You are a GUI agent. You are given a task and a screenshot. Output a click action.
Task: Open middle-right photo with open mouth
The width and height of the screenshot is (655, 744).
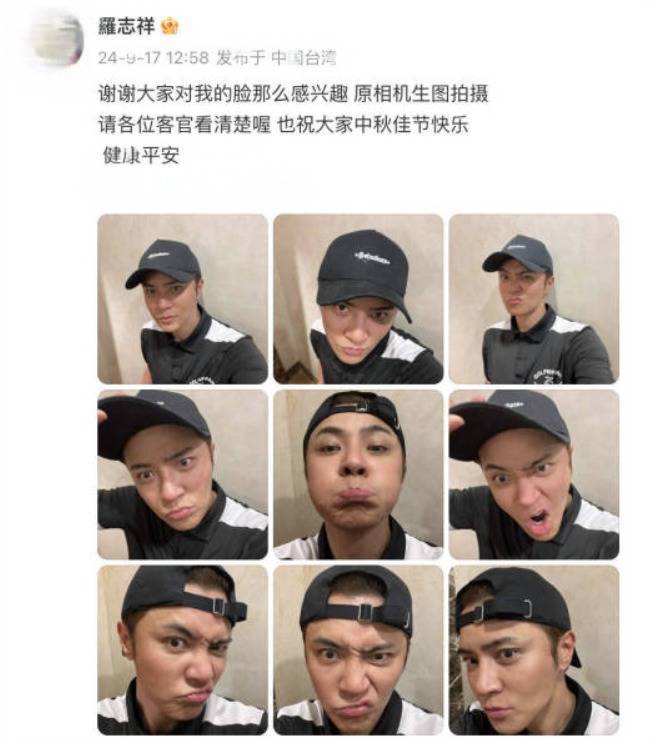tap(534, 474)
